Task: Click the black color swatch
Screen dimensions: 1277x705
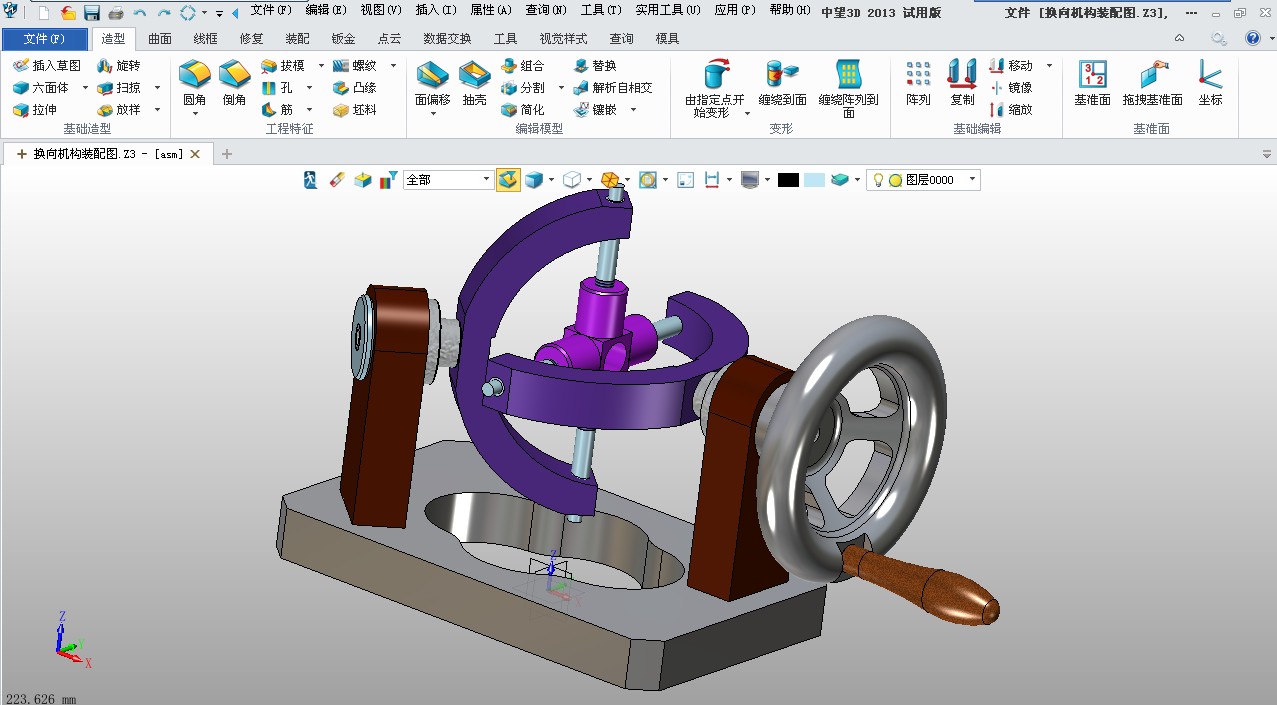Action: (x=788, y=180)
